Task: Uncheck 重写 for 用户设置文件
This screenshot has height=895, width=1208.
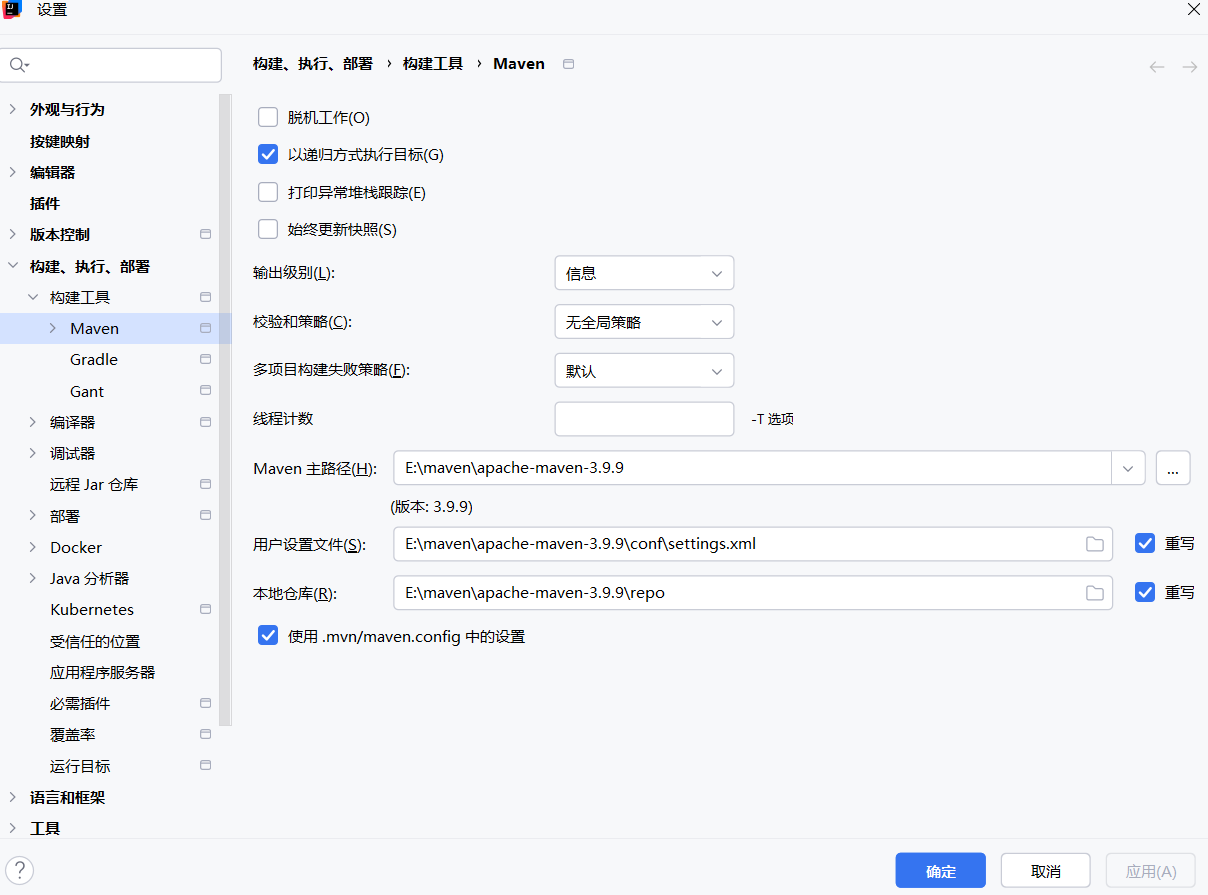Action: click(x=1145, y=543)
